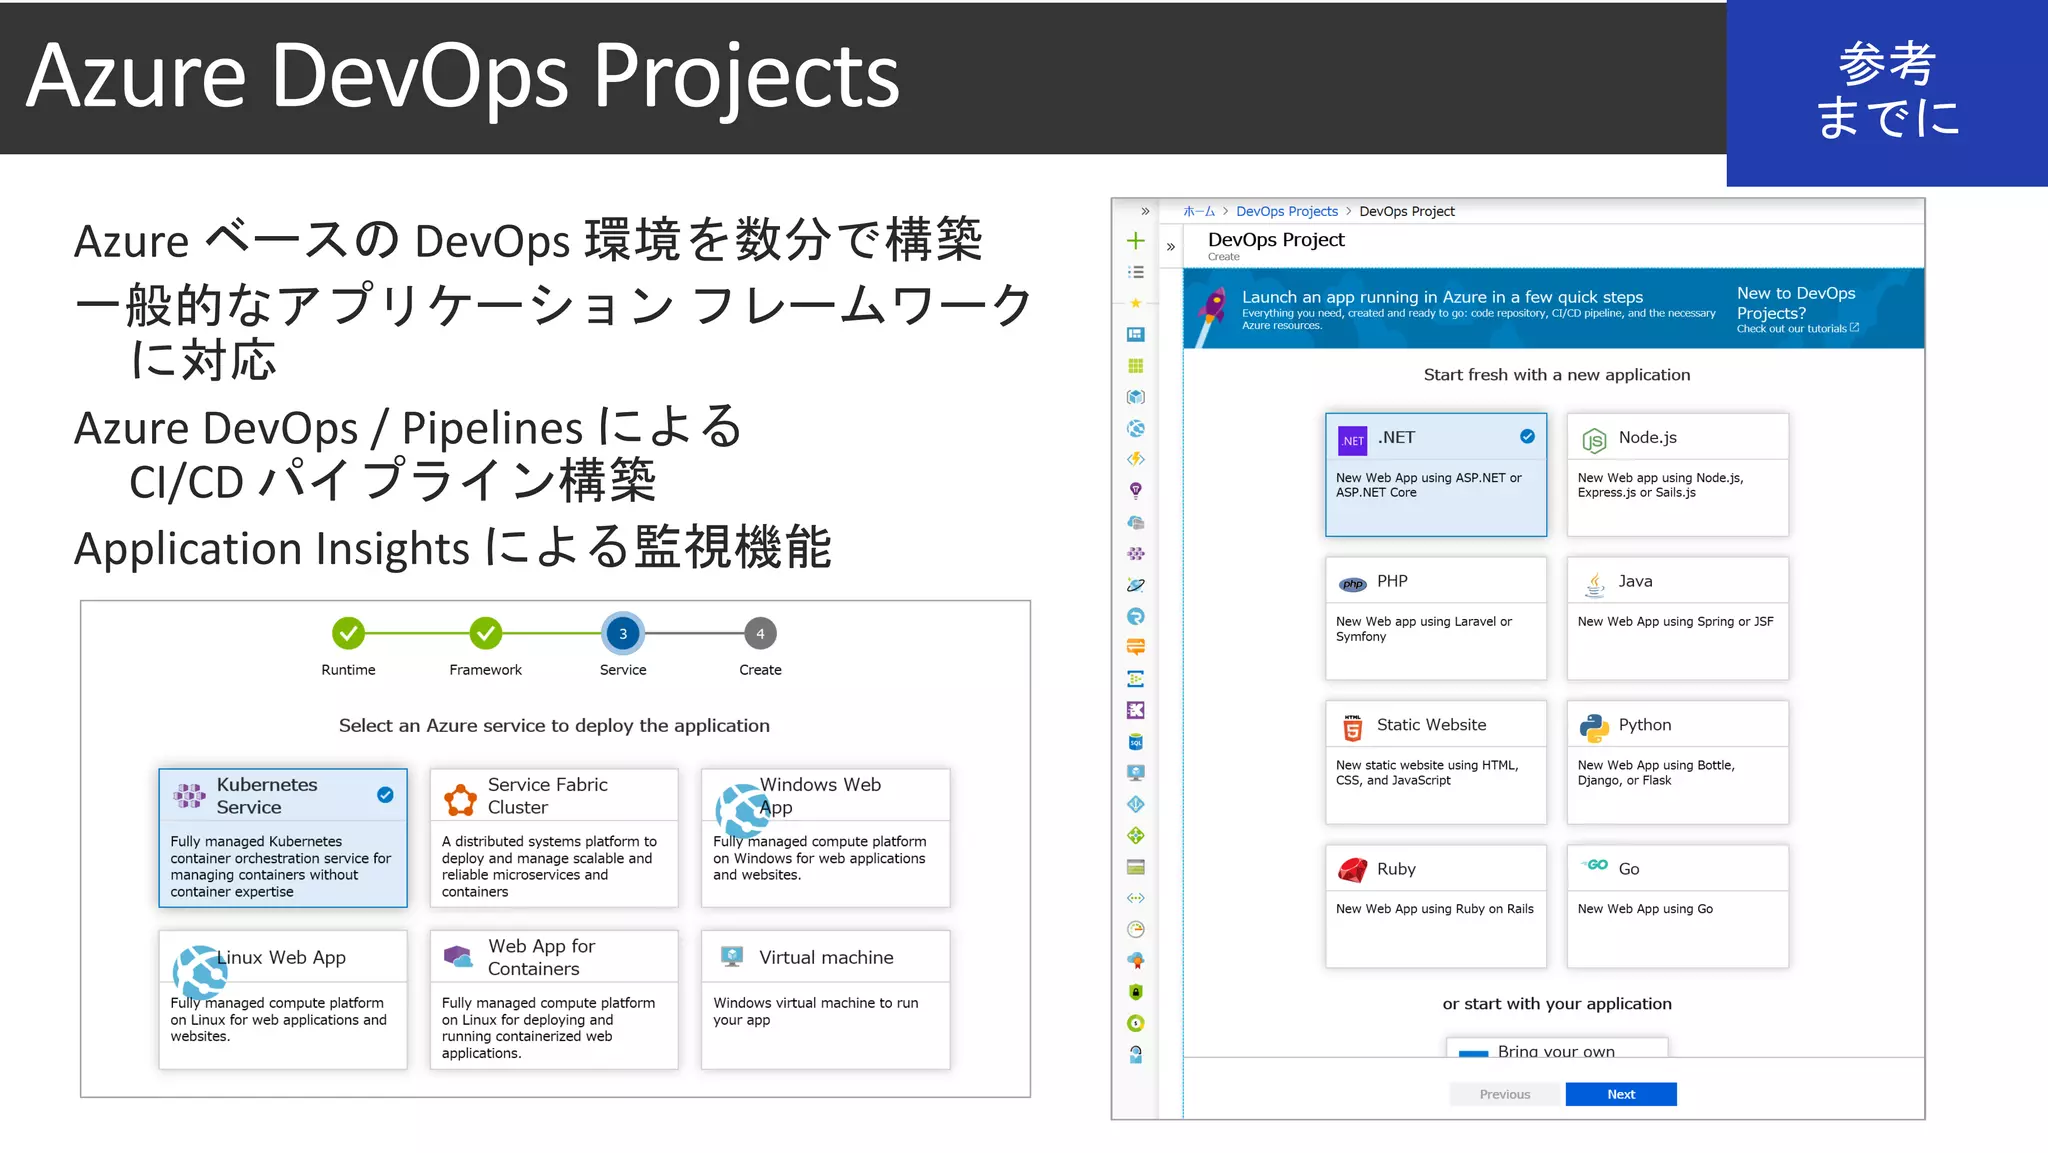
Task: Click New to DevOps Projects? banner text
Action: click(1796, 303)
